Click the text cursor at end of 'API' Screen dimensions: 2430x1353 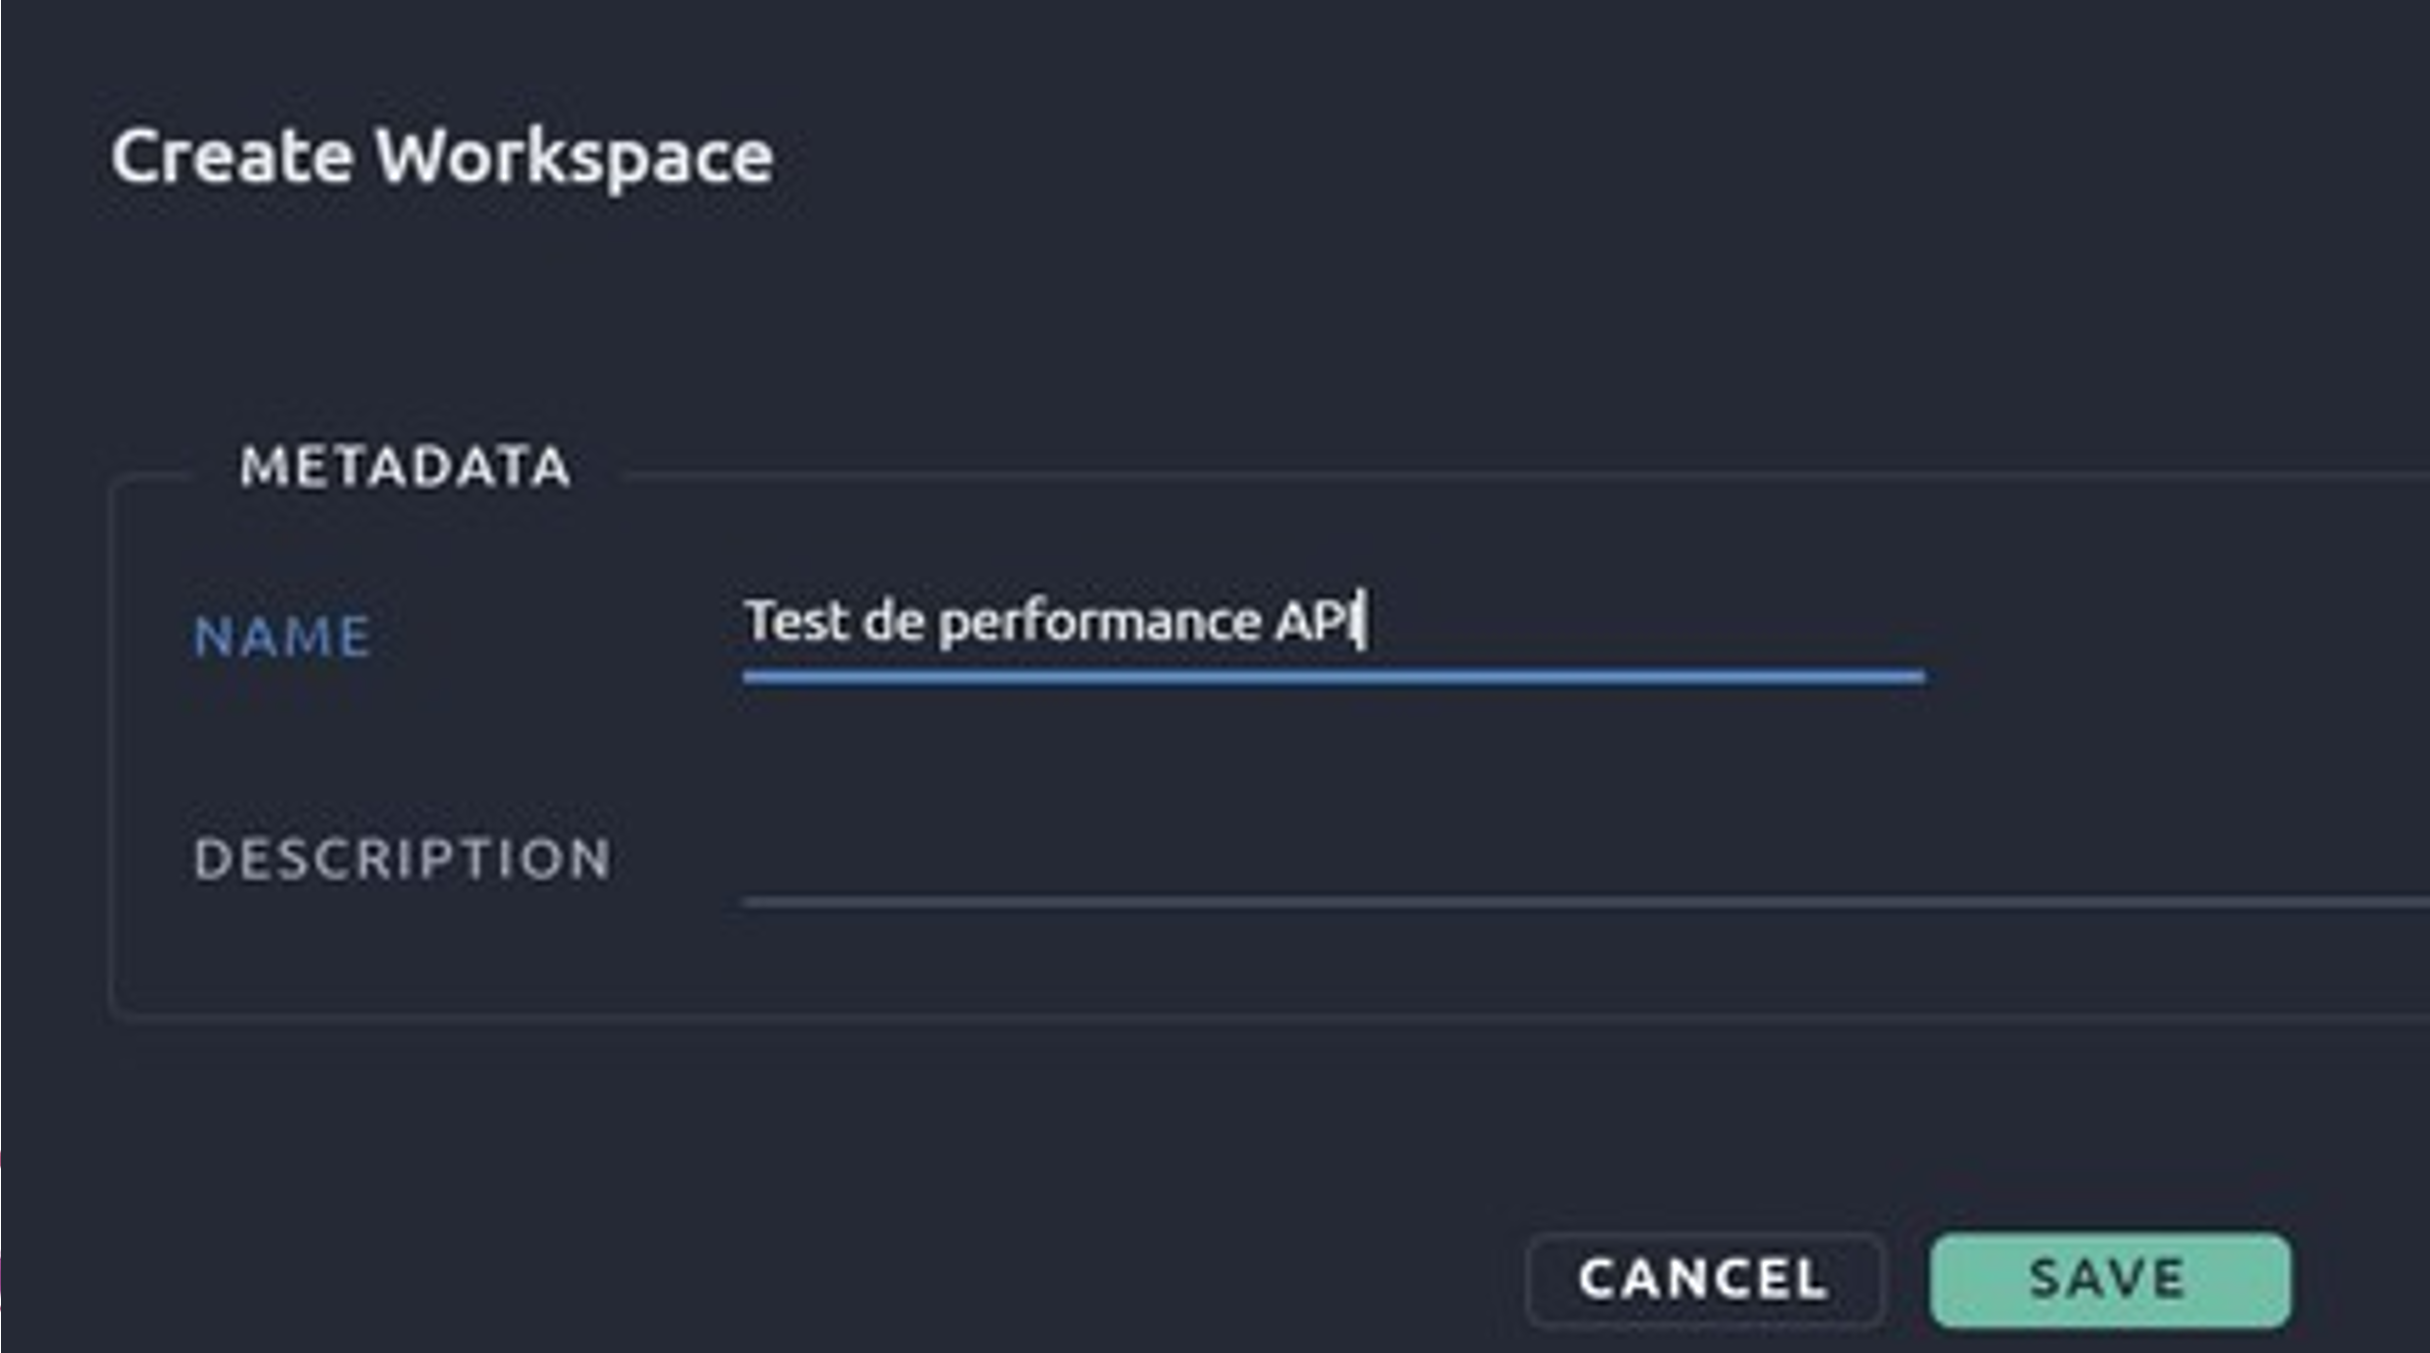click(x=1363, y=622)
